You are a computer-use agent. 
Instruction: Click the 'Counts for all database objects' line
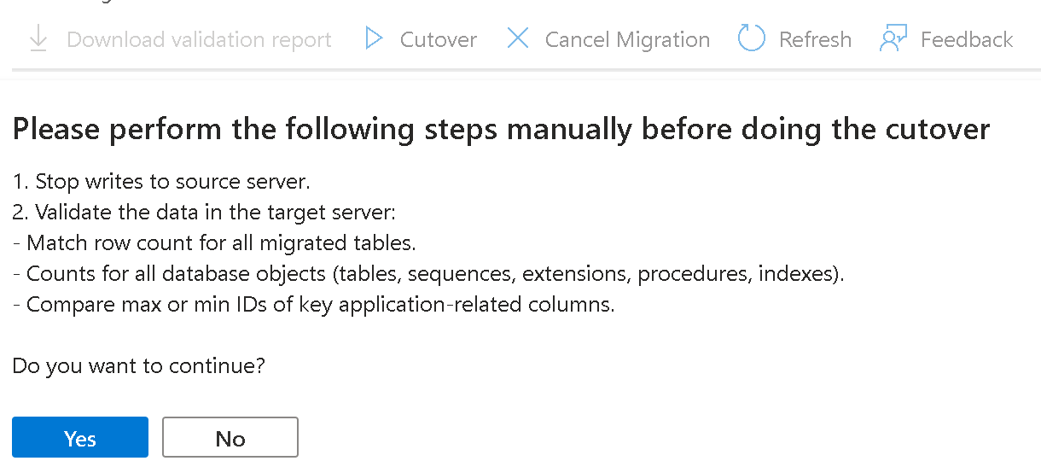(428, 274)
